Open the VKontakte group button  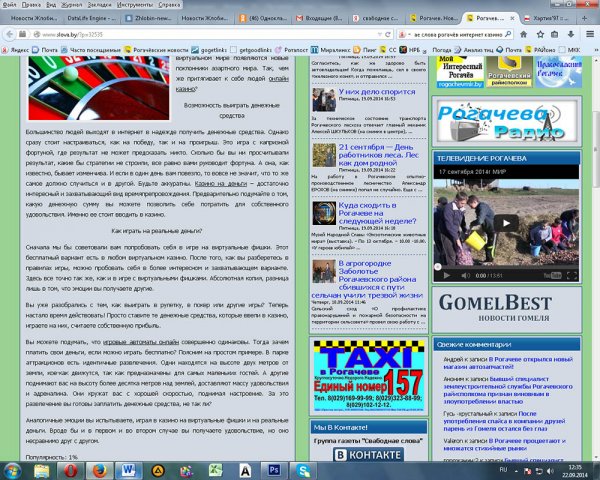pos(367,455)
